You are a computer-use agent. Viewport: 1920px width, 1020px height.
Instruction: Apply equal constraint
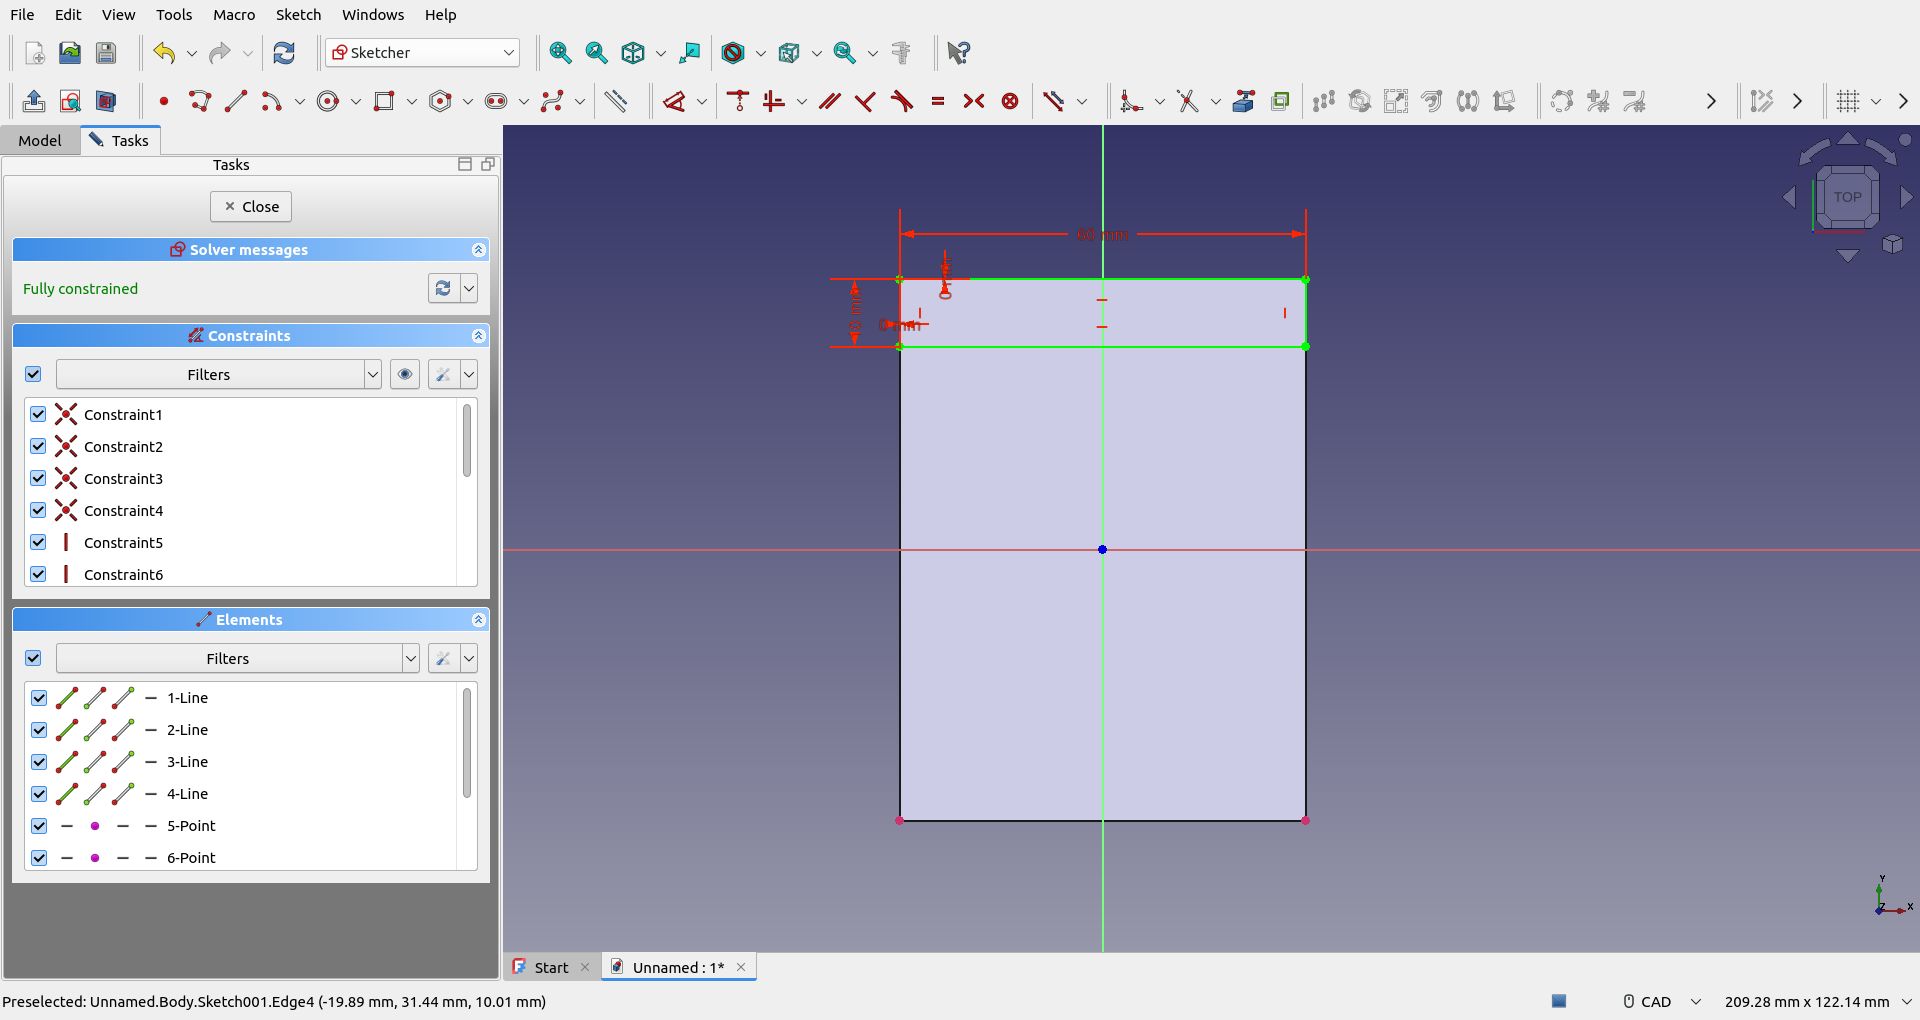(938, 101)
